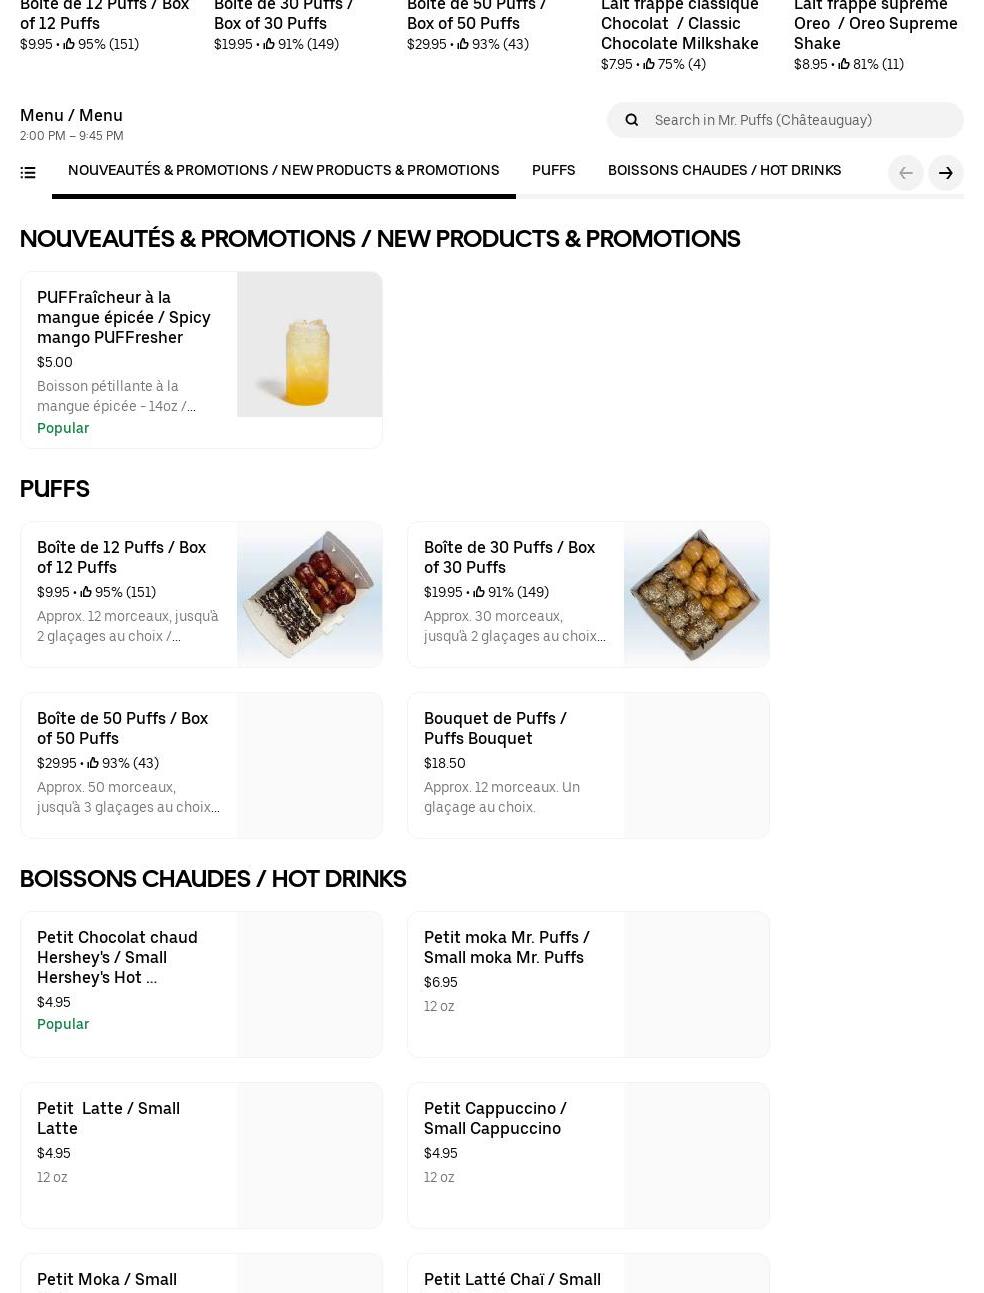Open Petit moka Mr. Puffs item
This screenshot has width=984, height=1293.
pyautogui.click(x=506, y=947)
